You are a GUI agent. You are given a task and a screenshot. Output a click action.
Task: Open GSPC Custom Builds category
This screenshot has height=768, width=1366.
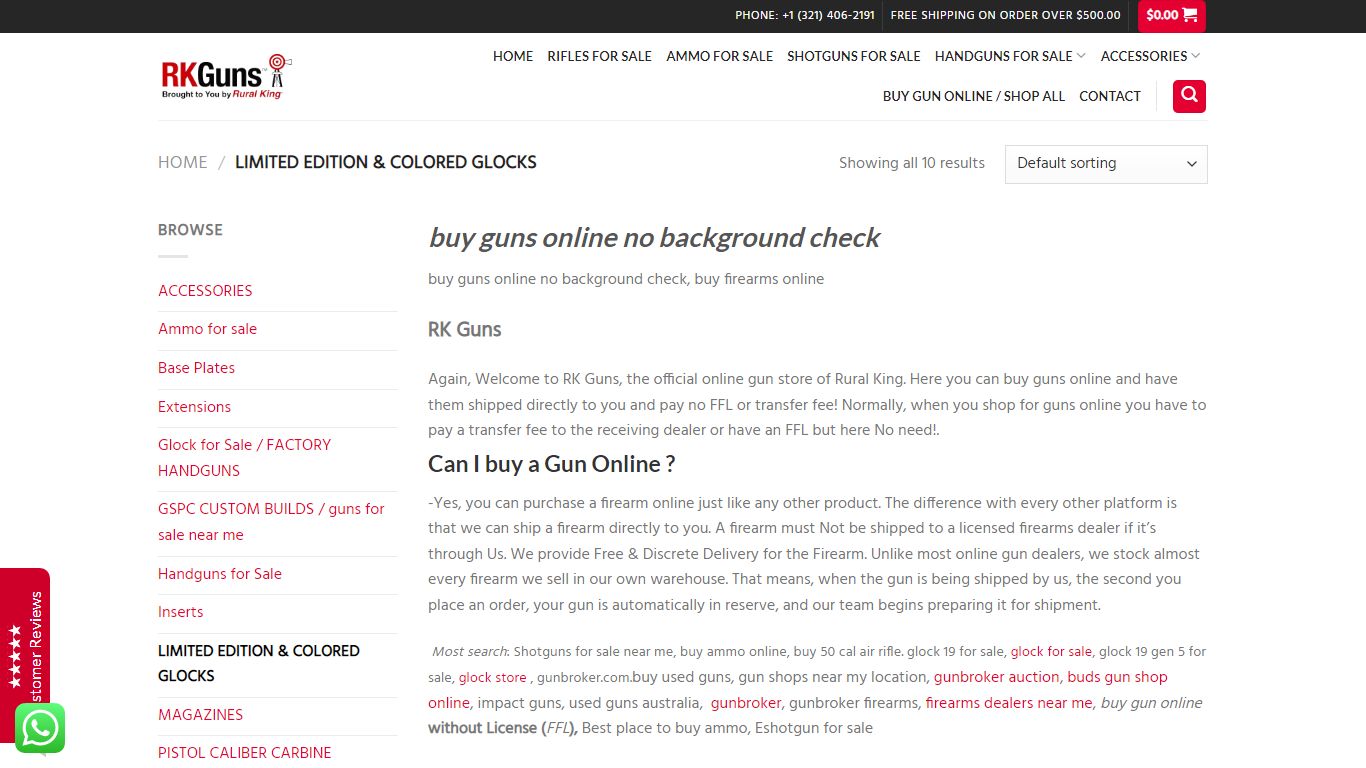pyautogui.click(x=271, y=522)
